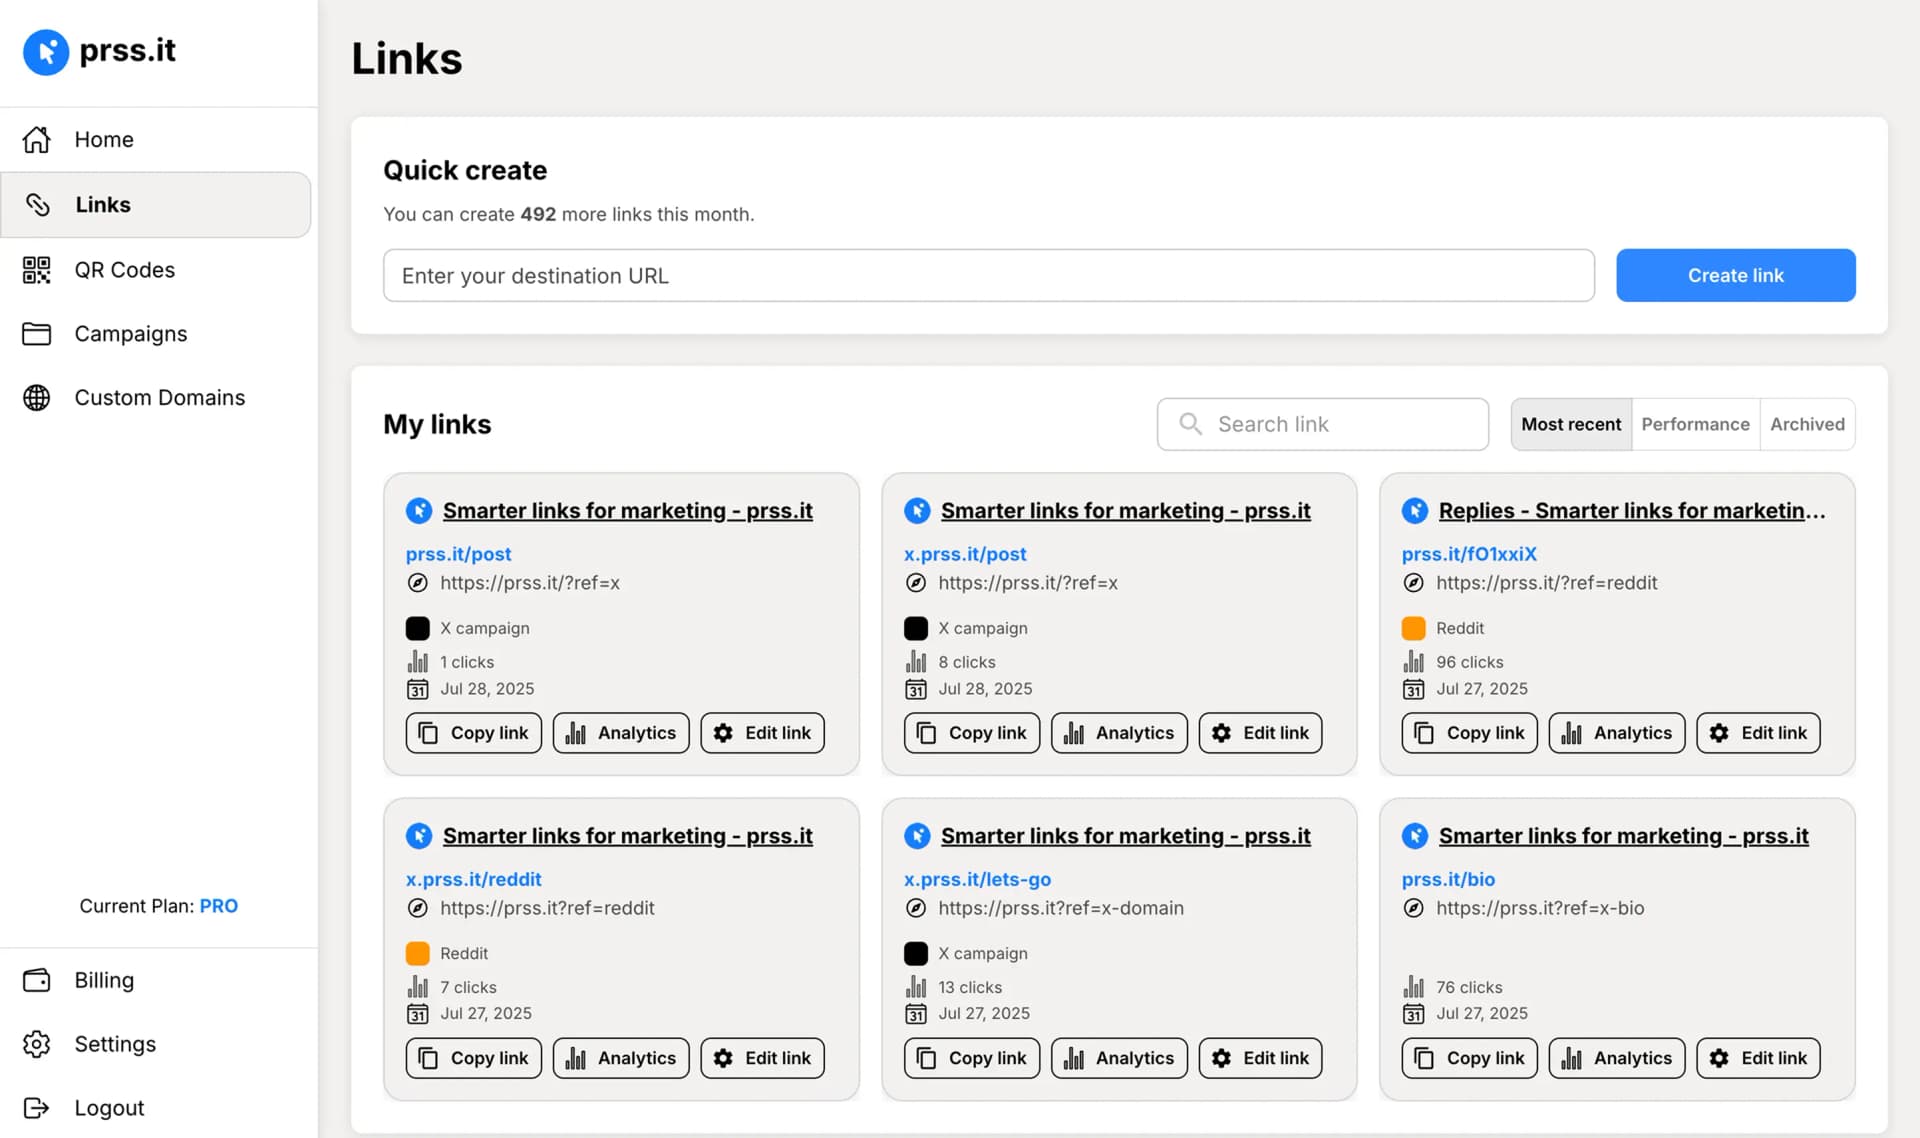1920x1138 pixels.
Task: Click compass icon beside https://prss.it?ref=x-bio
Action: 1413,909
